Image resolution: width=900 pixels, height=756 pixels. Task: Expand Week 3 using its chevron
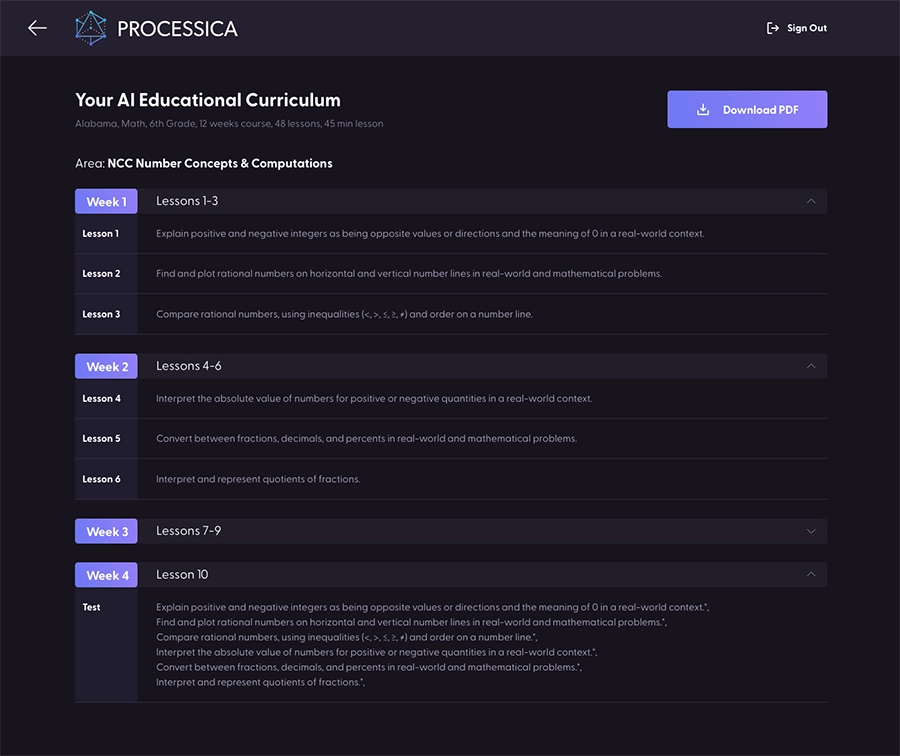[x=811, y=531]
